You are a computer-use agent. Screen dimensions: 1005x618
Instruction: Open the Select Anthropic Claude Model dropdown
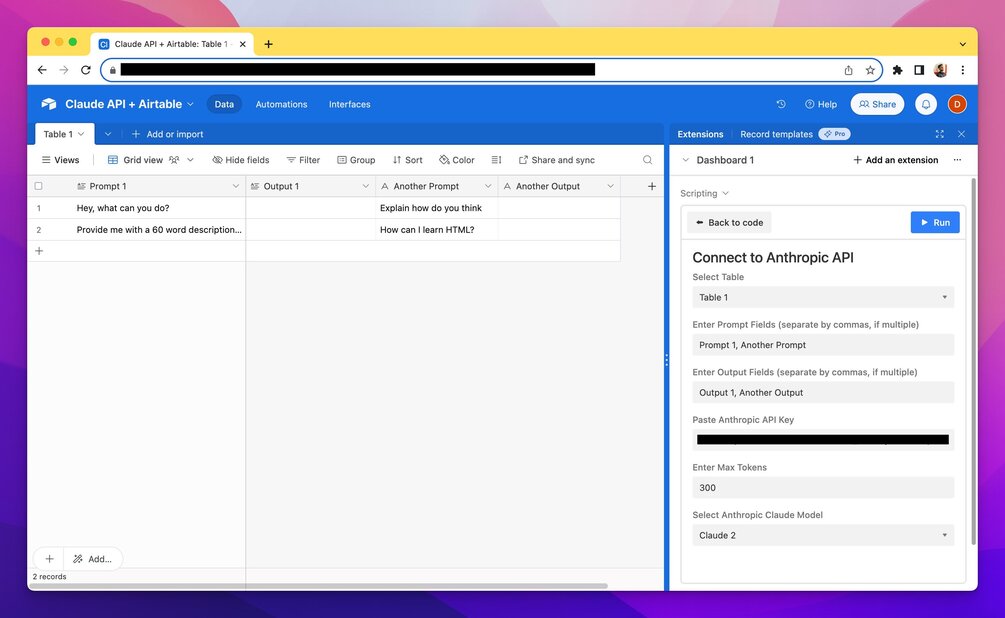pyautogui.click(x=822, y=535)
